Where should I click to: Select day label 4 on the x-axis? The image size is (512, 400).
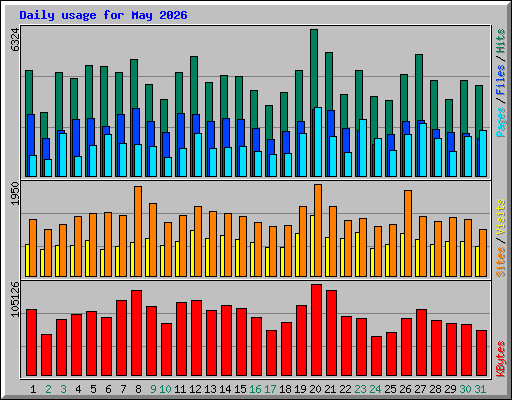[78, 389]
